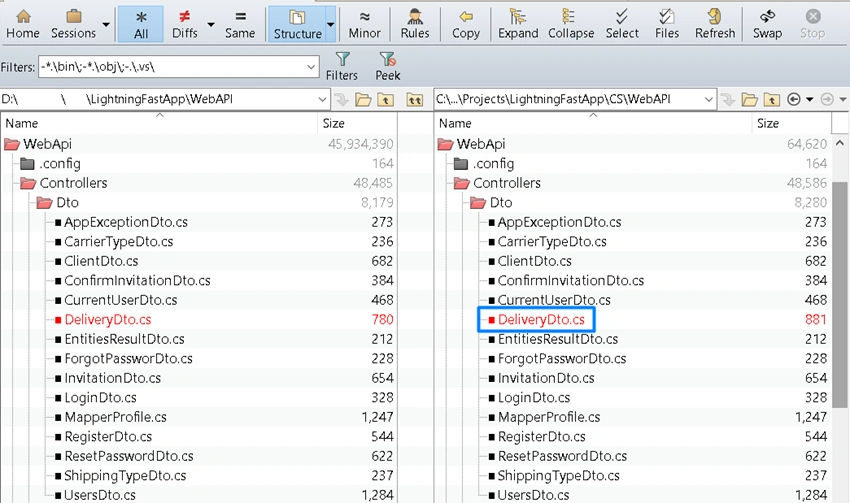Sort left pane by Size column

point(357,123)
